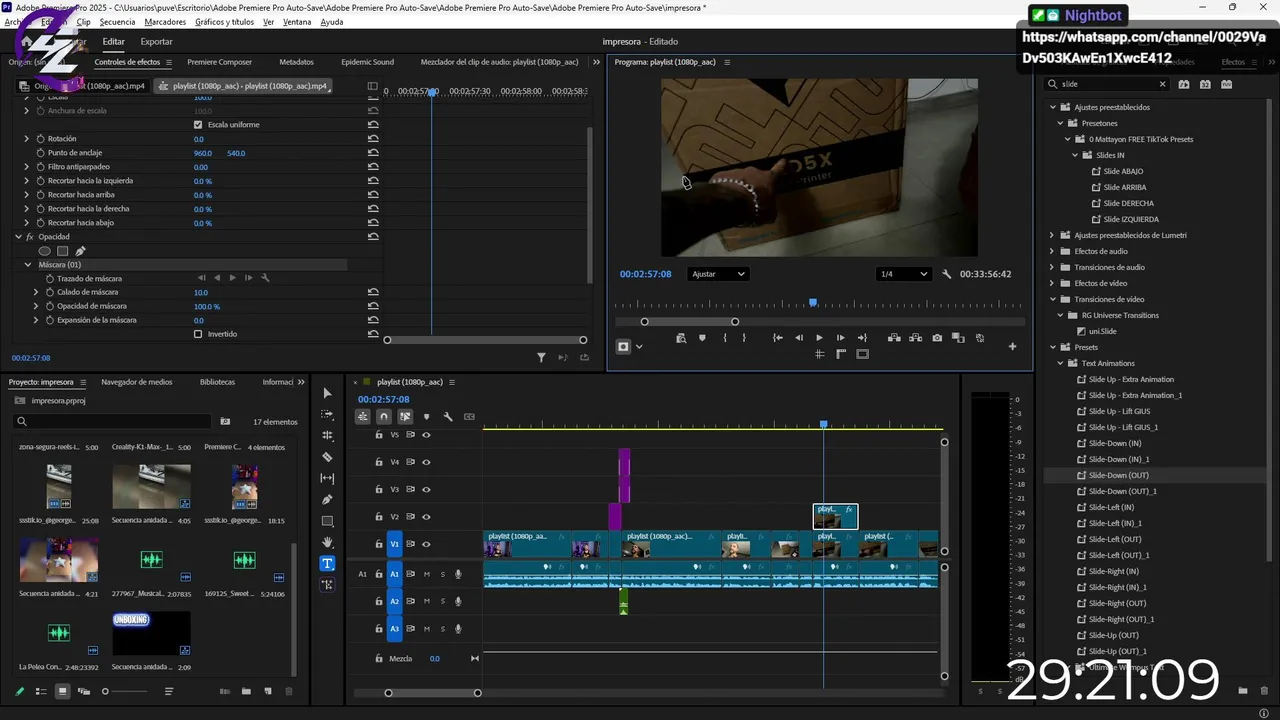
Task: Expand Efectos de vídeo folder
Action: click(x=1052, y=283)
